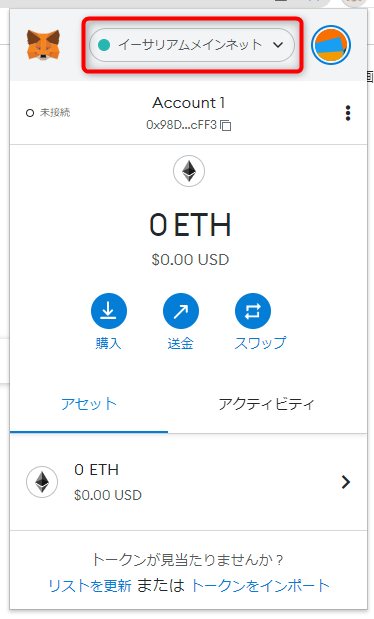This screenshot has width=374, height=619.
Task: Open the account avatar menu
Action: (x=331, y=45)
